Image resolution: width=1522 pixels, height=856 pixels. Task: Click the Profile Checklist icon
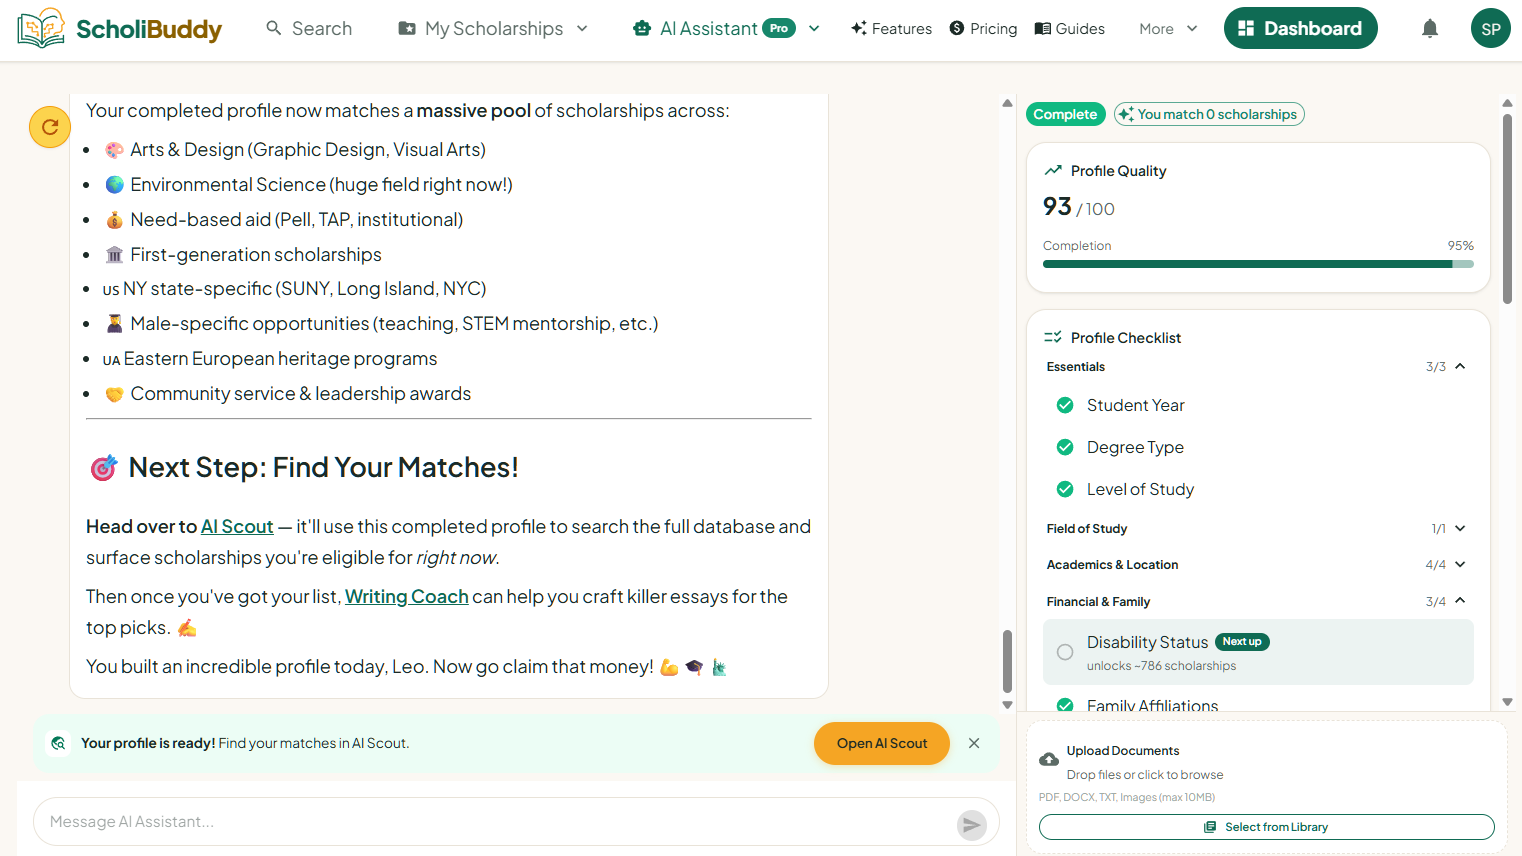coord(1053,338)
